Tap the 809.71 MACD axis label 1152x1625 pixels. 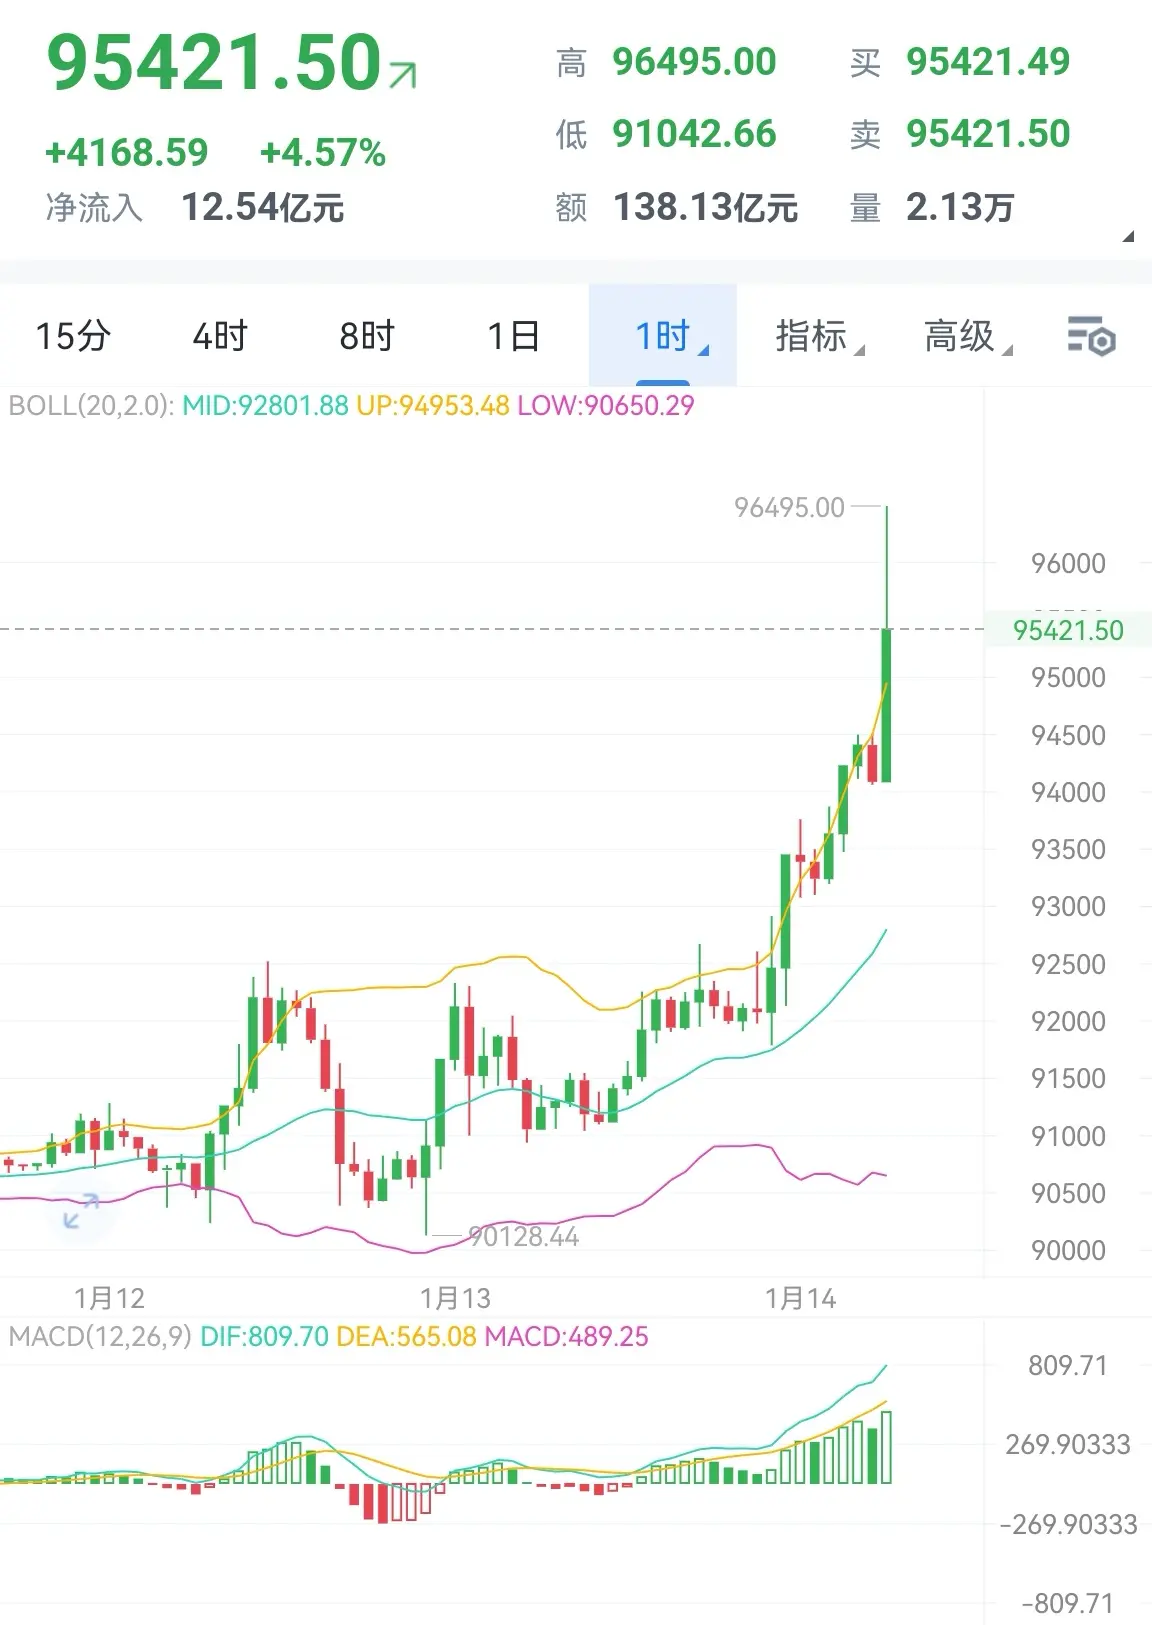pyautogui.click(x=1068, y=1366)
